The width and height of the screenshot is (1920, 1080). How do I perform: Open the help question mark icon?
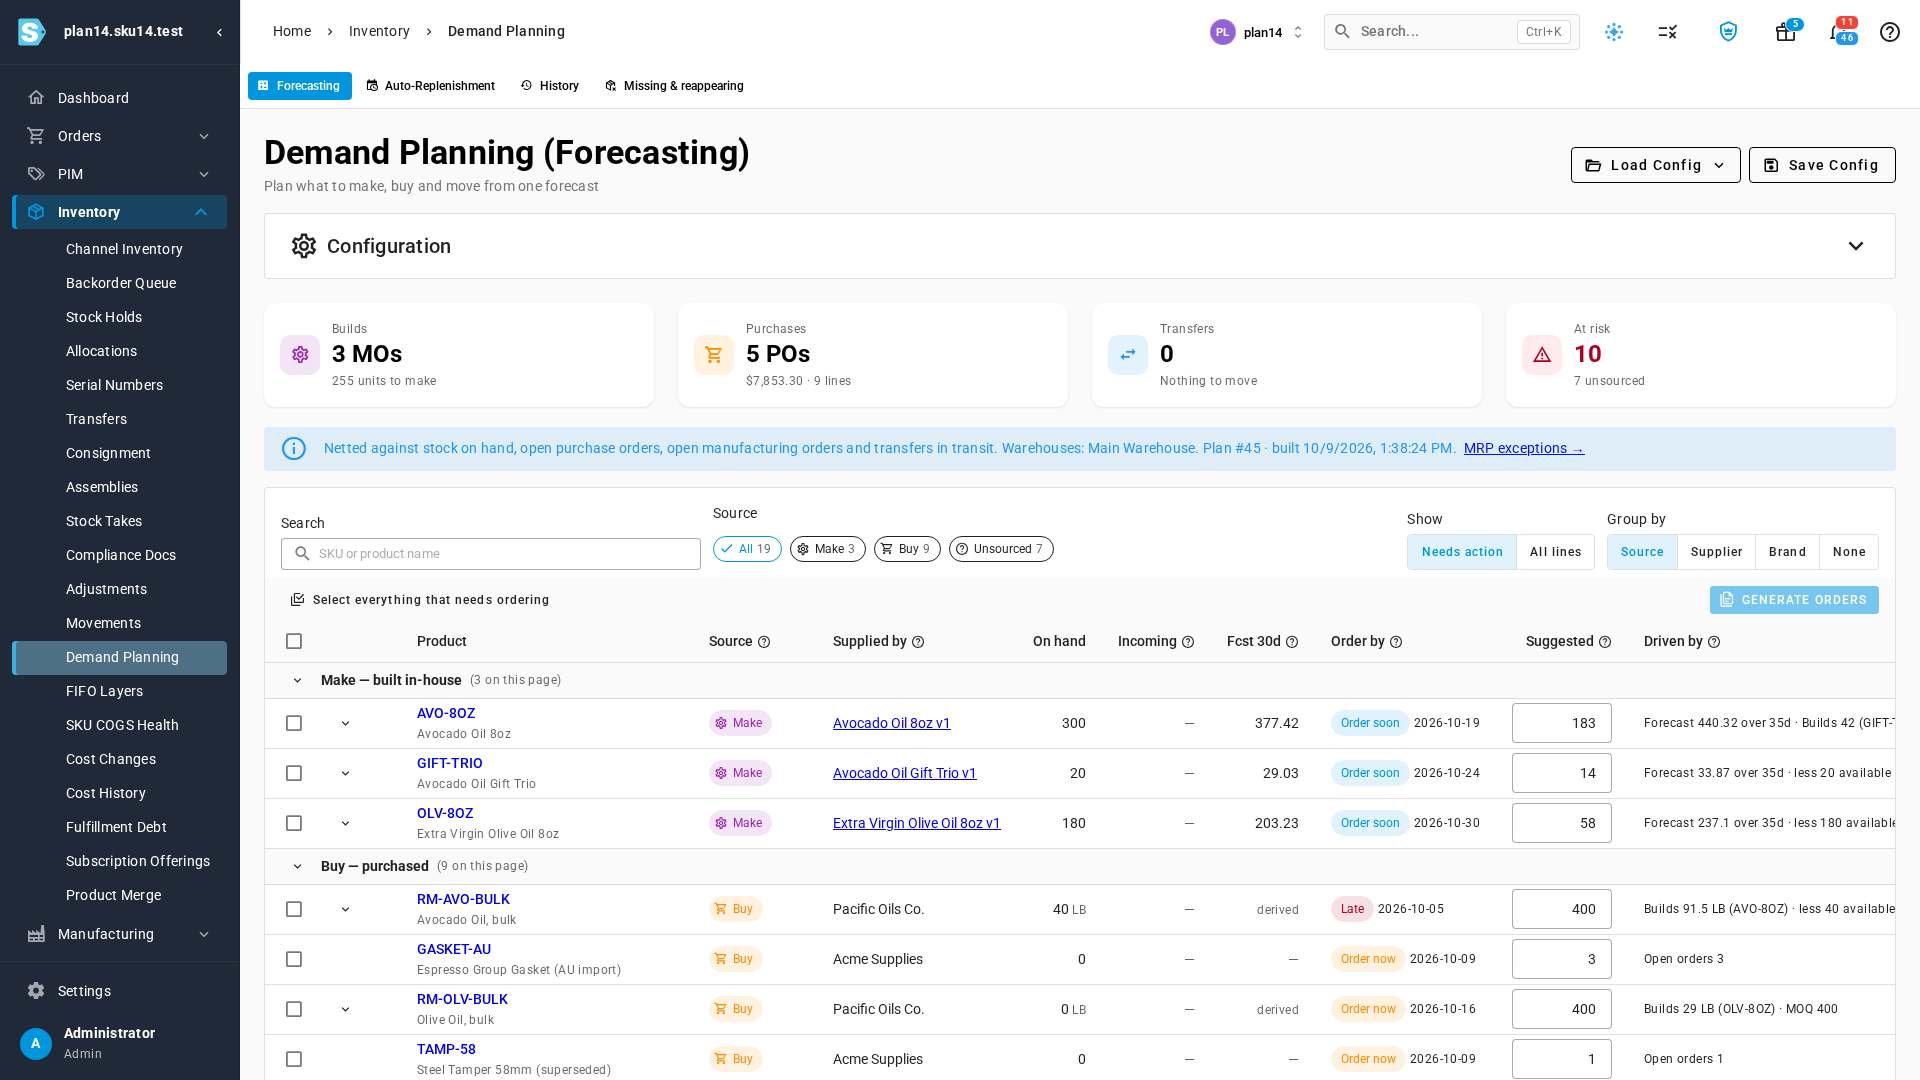1889,32
